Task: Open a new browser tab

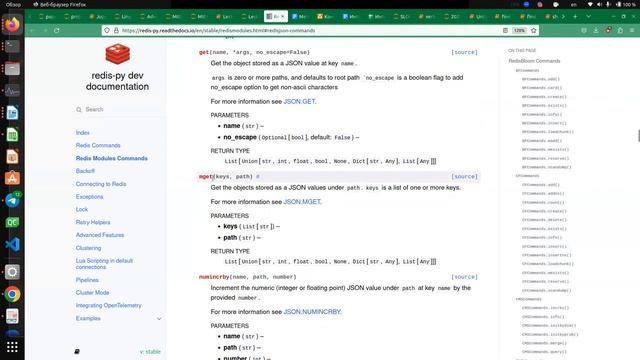Action: 575,16
